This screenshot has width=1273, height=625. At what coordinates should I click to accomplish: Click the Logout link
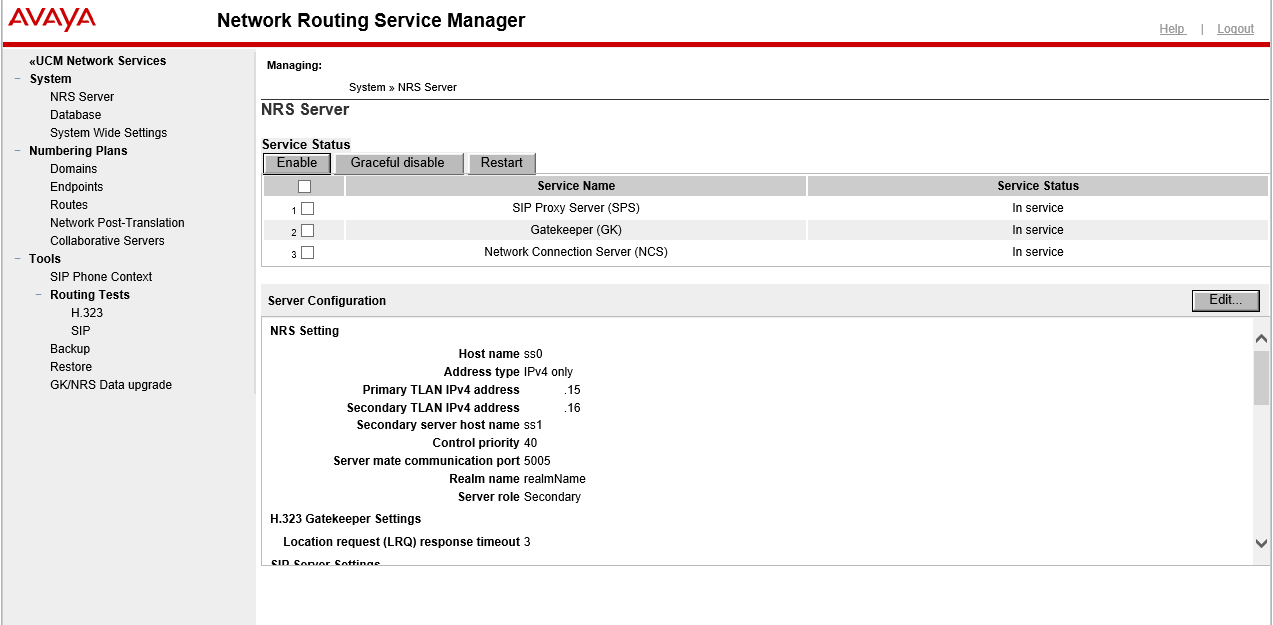tap(1235, 29)
